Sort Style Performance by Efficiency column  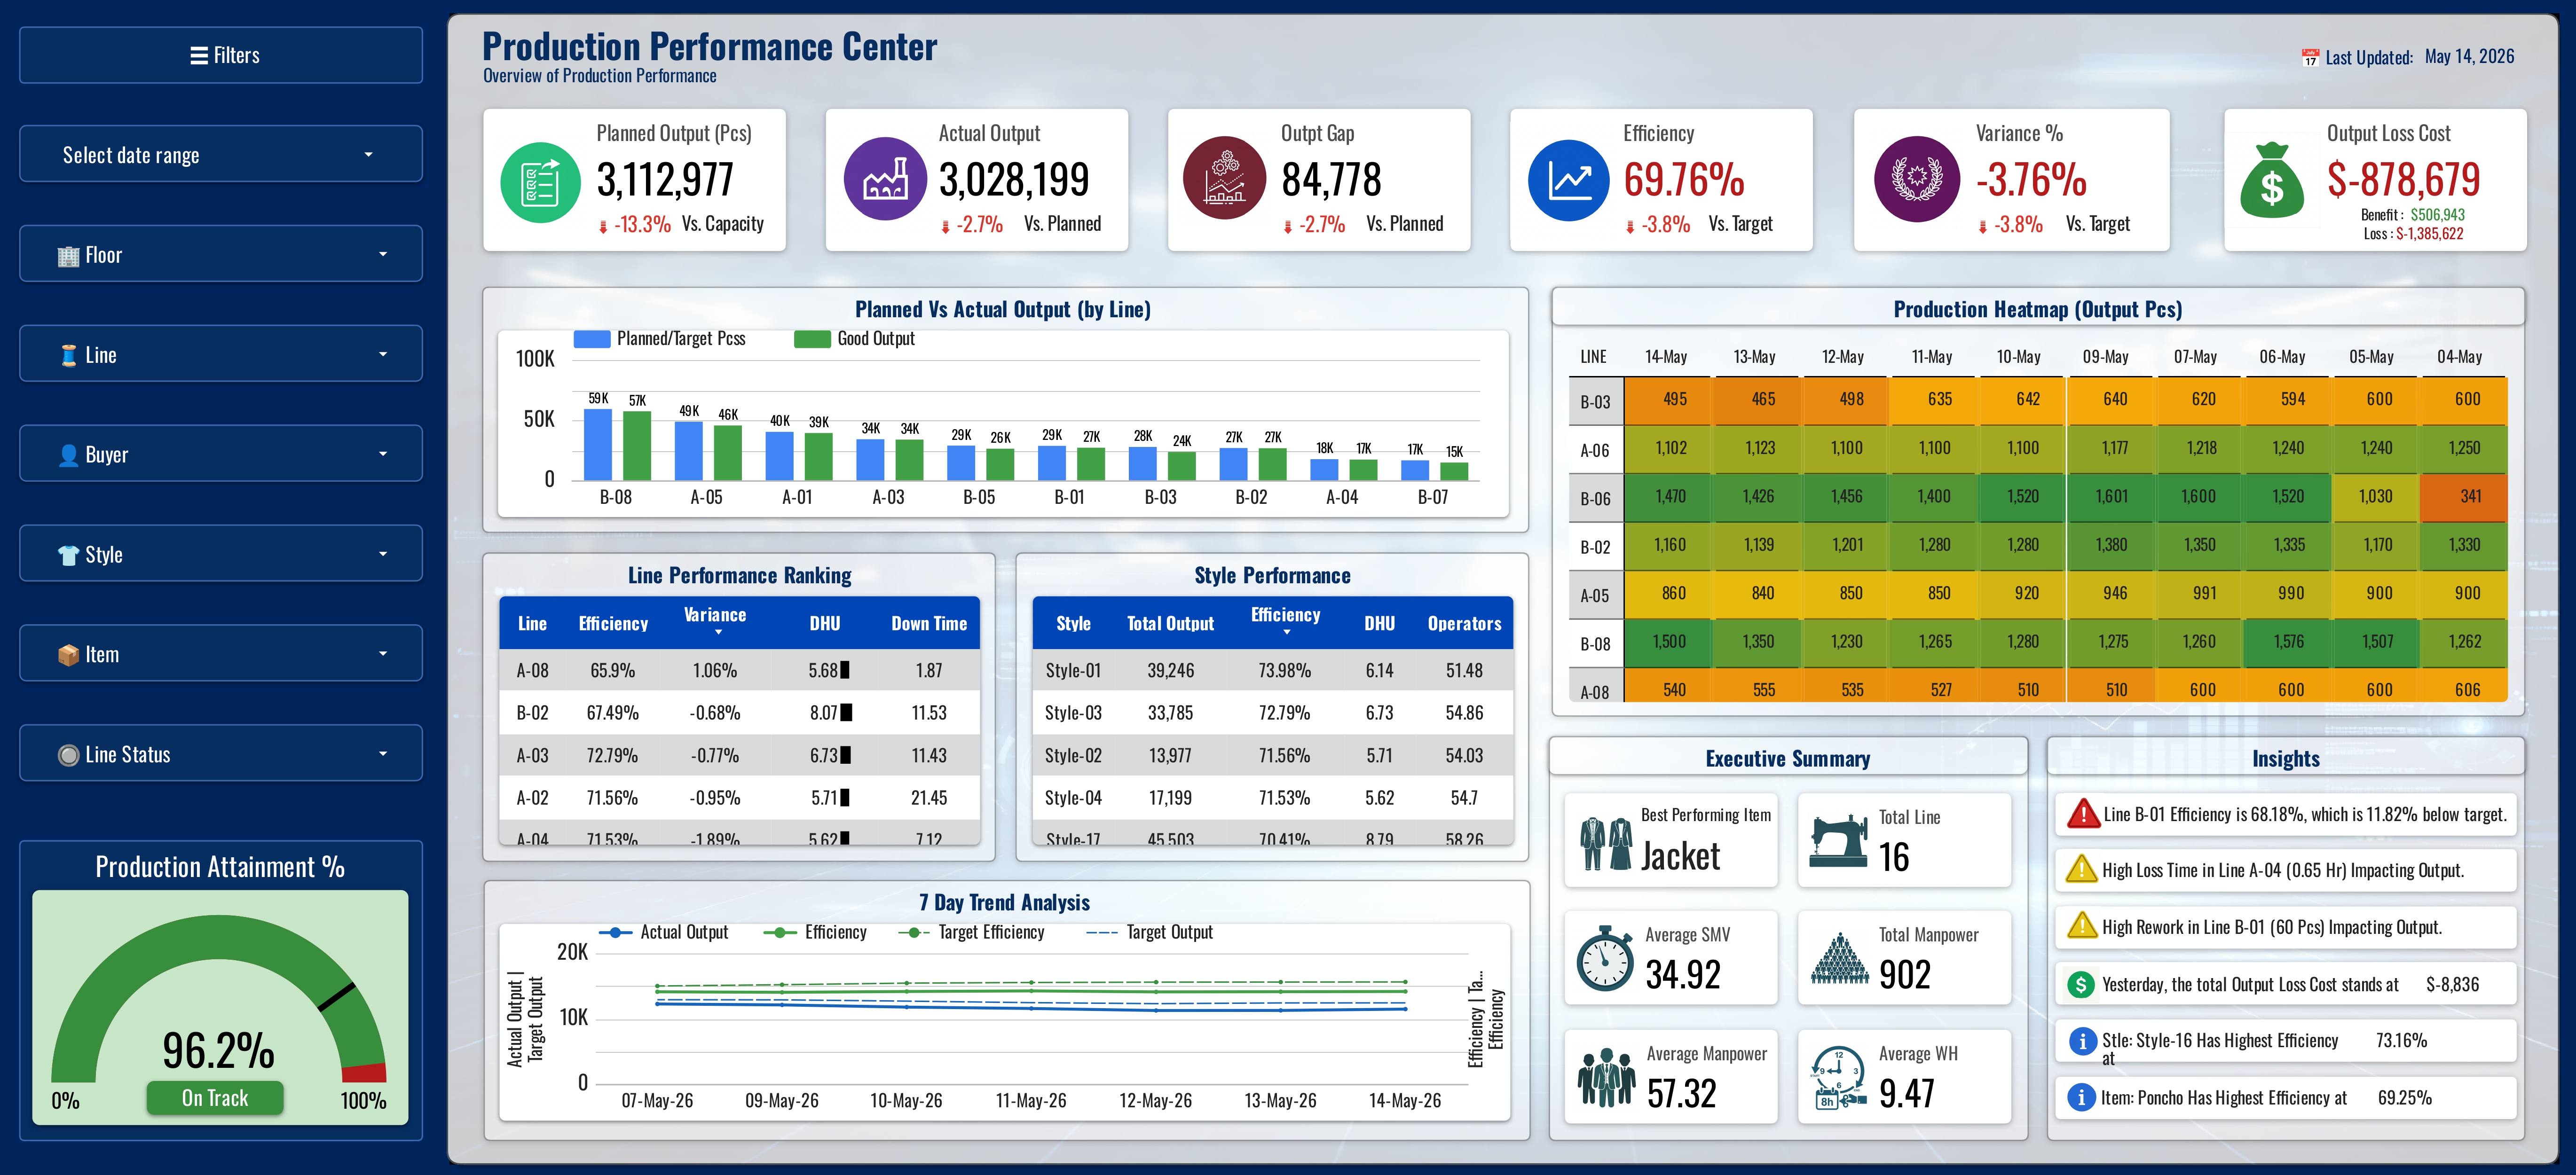coord(1285,615)
